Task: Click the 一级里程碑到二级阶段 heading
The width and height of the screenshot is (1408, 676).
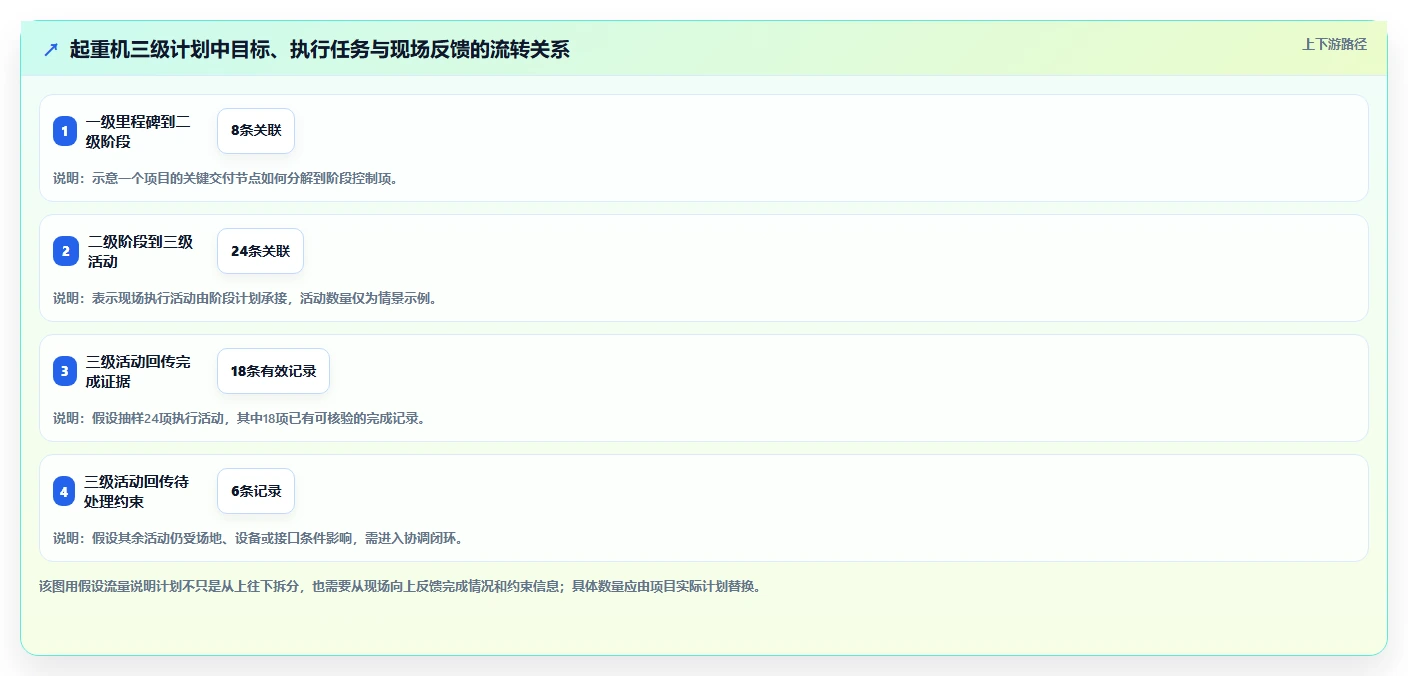Action: (138, 131)
